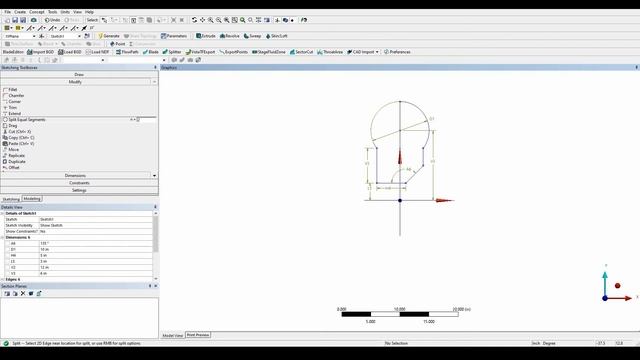Open the Units menu
This screenshot has height=360, width=640.
coord(65,12)
